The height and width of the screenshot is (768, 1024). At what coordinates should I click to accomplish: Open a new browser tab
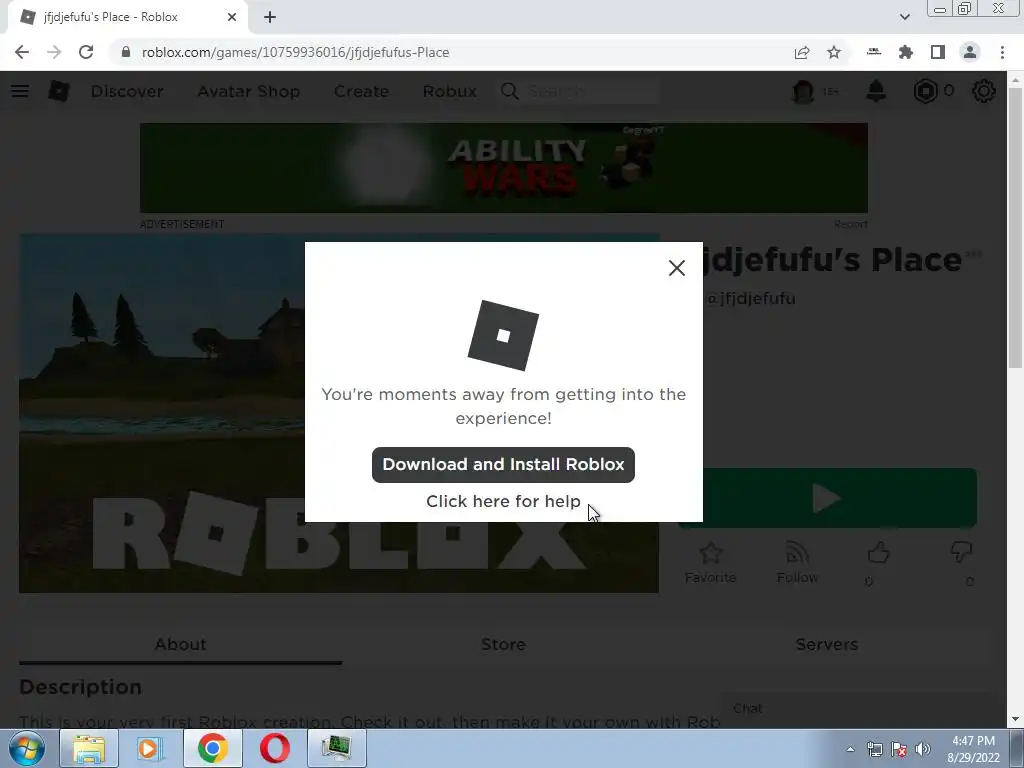pyautogui.click(x=270, y=17)
